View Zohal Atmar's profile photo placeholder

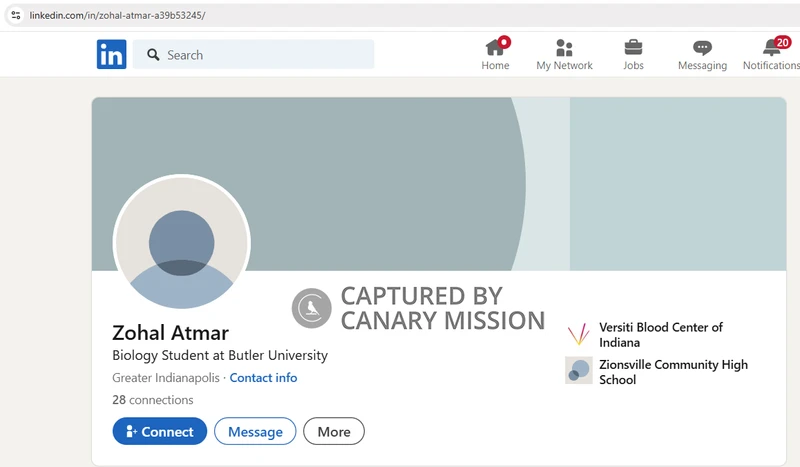(x=182, y=243)
